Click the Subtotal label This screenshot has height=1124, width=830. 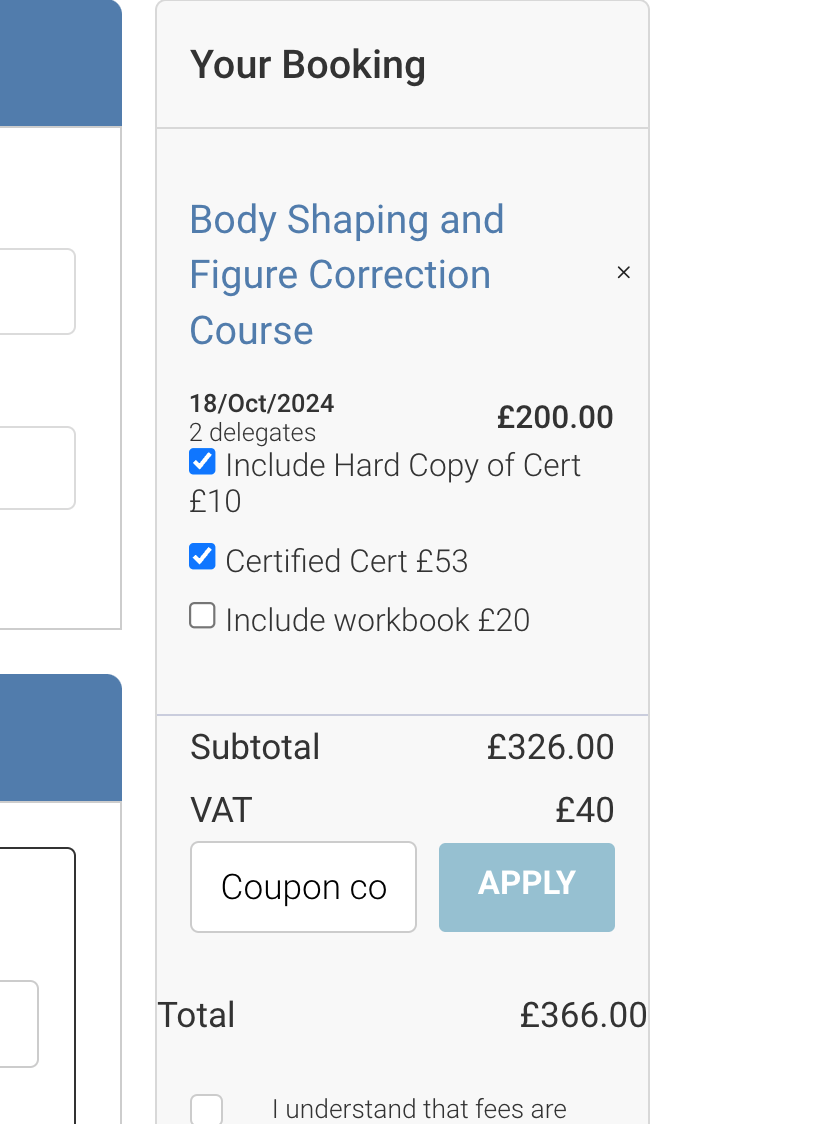[x=255, y=747]
